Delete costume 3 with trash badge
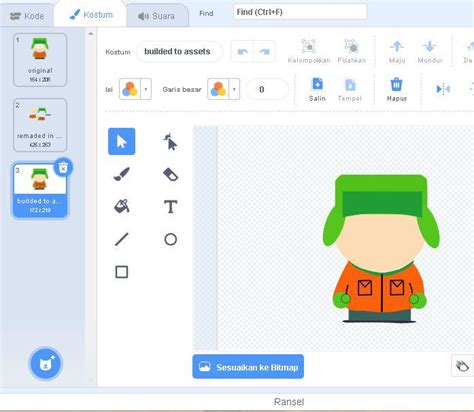Image resolution: width=474 pixels, height=412 pixels. tap(63, 167)
